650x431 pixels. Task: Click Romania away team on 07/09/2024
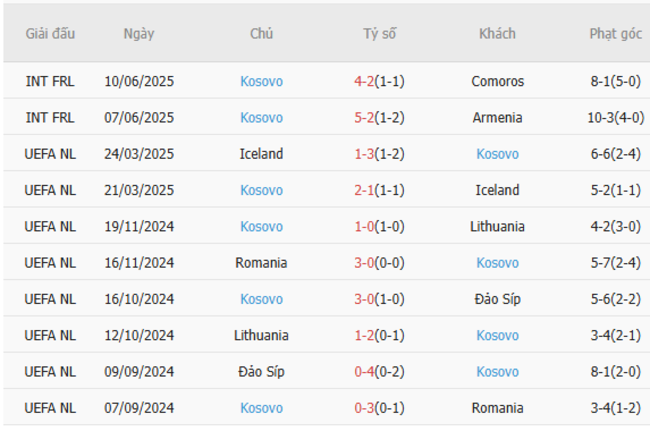coord(497,407)
